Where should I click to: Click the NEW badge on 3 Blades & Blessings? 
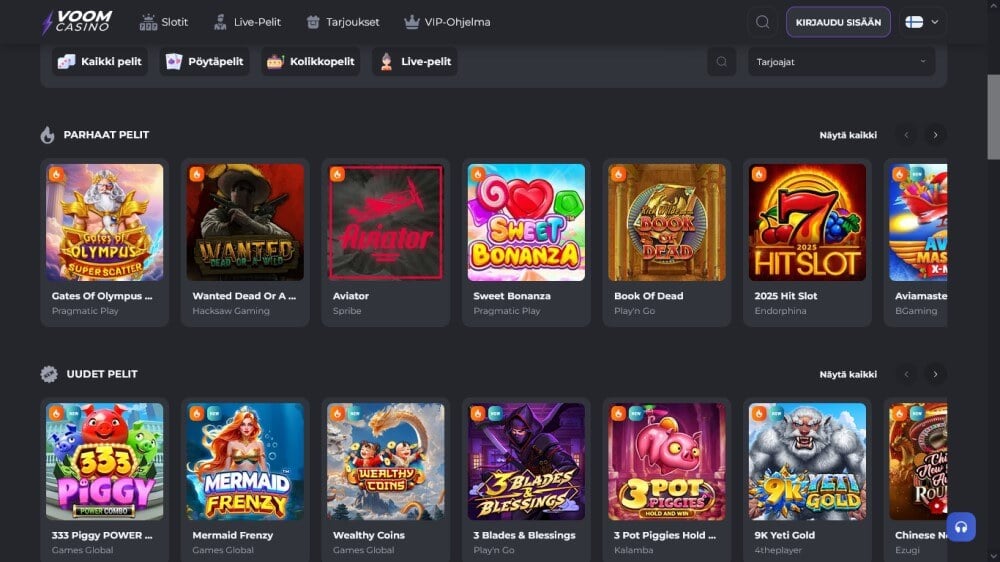[x=495, y=413]
